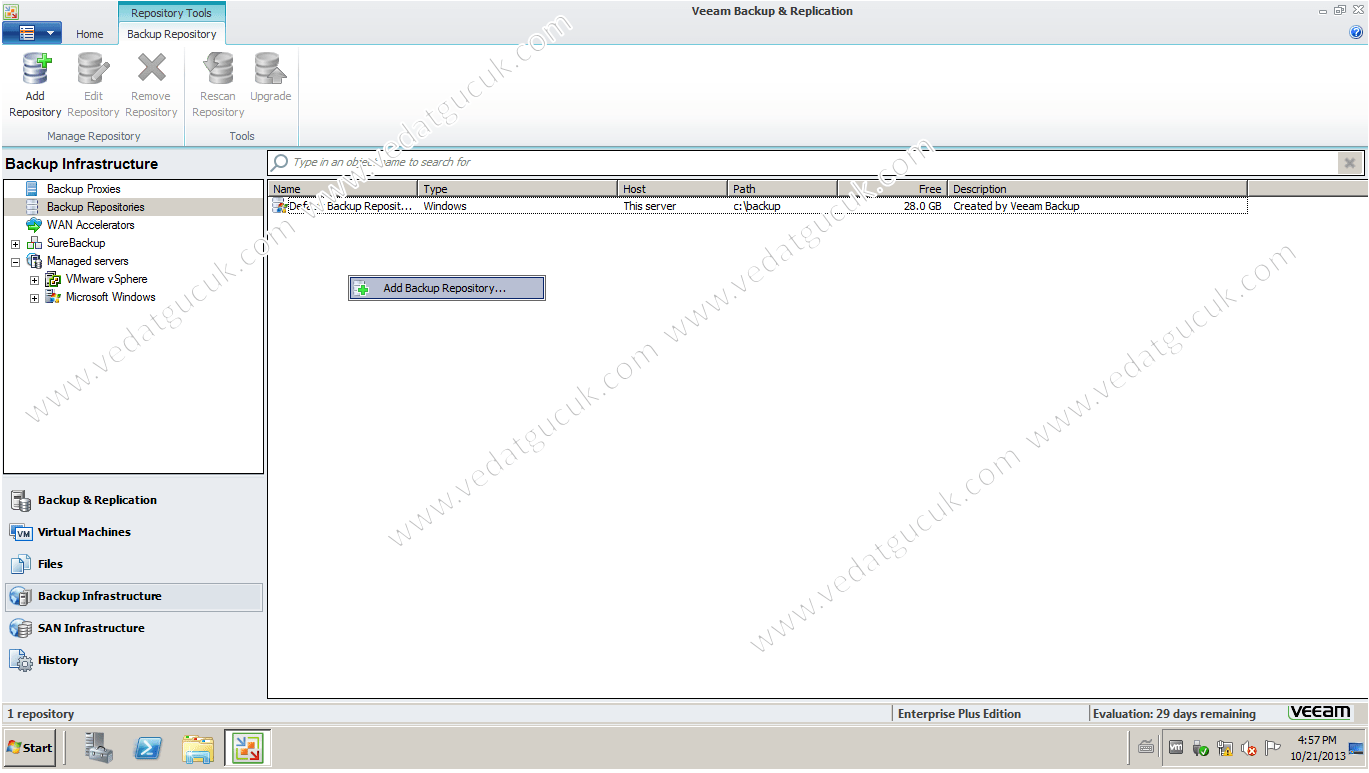Select Backup Proxies in the tree
Screen dimensions: 1369x773
(x=83, y=189)
